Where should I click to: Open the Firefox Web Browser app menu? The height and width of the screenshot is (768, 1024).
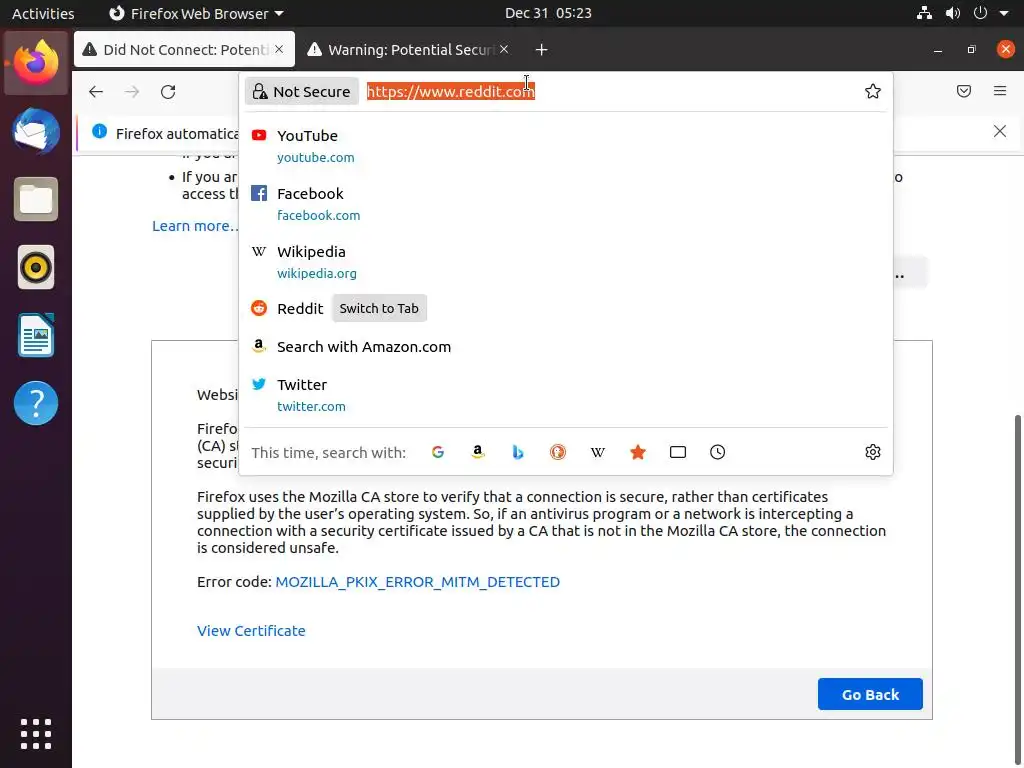point(196,13)
